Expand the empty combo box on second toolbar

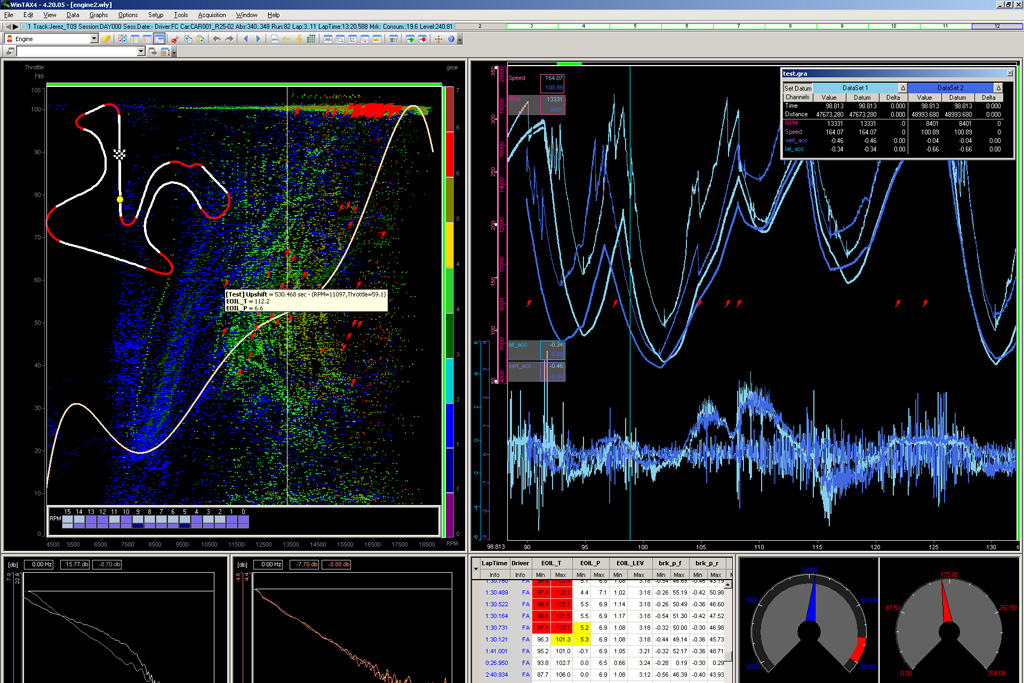(141, 51)
